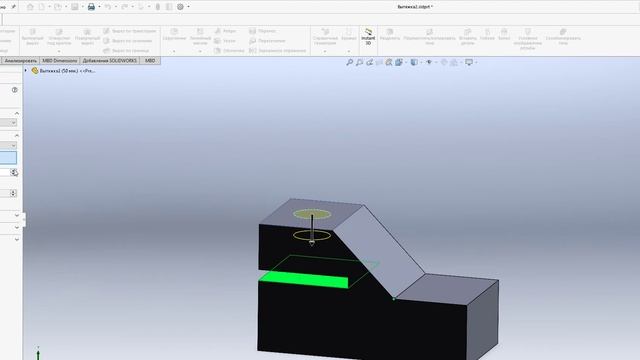Click the Уклон draft tool
The width and height of the screenshot is (640, 360).
pos(225,41)
